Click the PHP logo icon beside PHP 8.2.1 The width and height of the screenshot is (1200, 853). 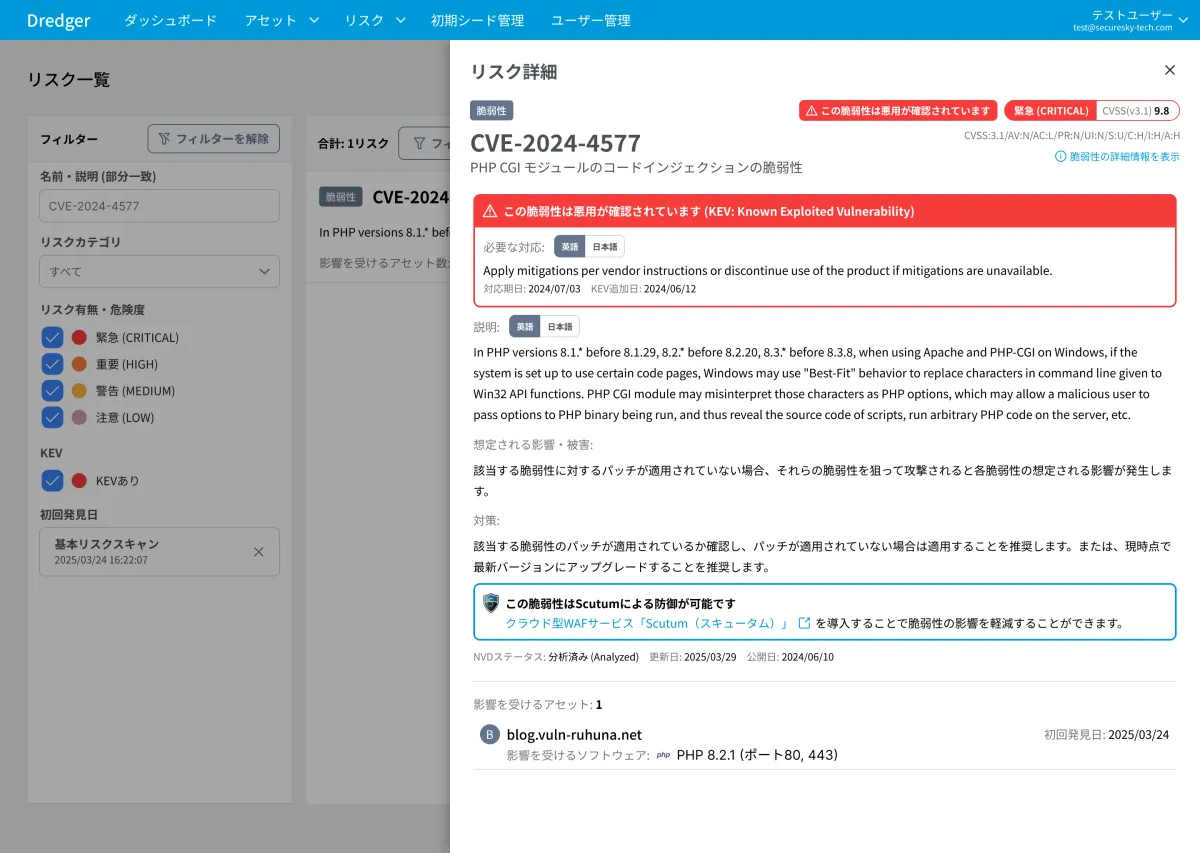tap(663, 755)
